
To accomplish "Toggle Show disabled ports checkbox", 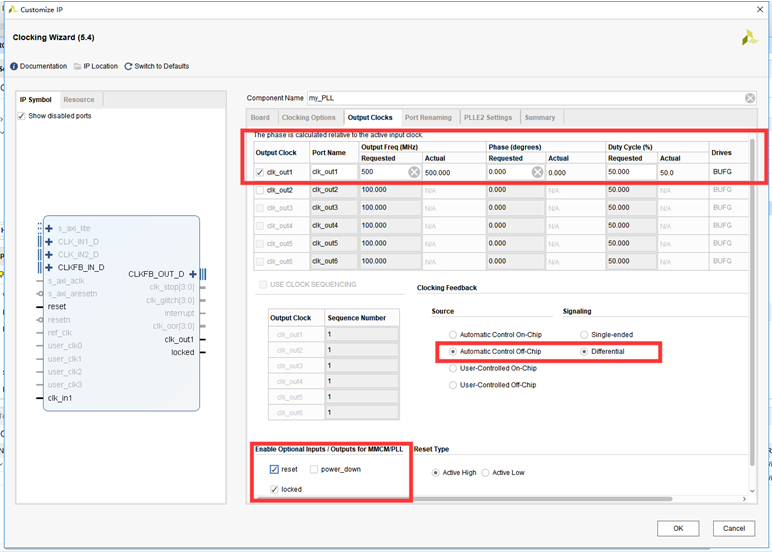I will [x=21, y=116].
